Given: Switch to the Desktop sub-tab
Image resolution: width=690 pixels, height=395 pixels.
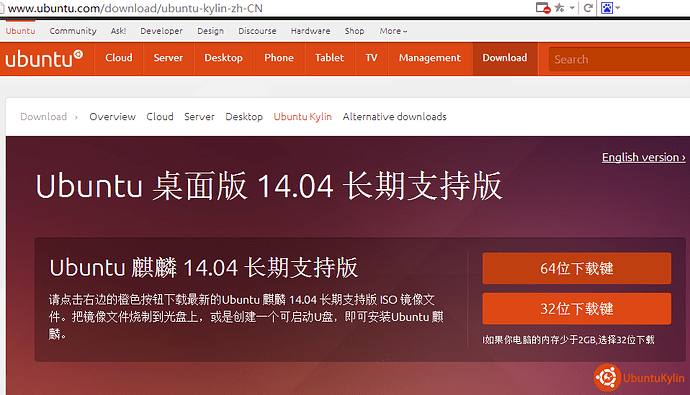Looking at the screenshot, I should (x=244, y=117).
